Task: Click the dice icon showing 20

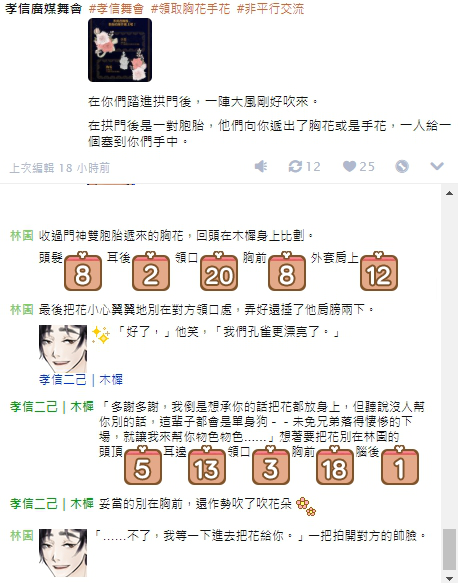Action: (x=219, y=271)
